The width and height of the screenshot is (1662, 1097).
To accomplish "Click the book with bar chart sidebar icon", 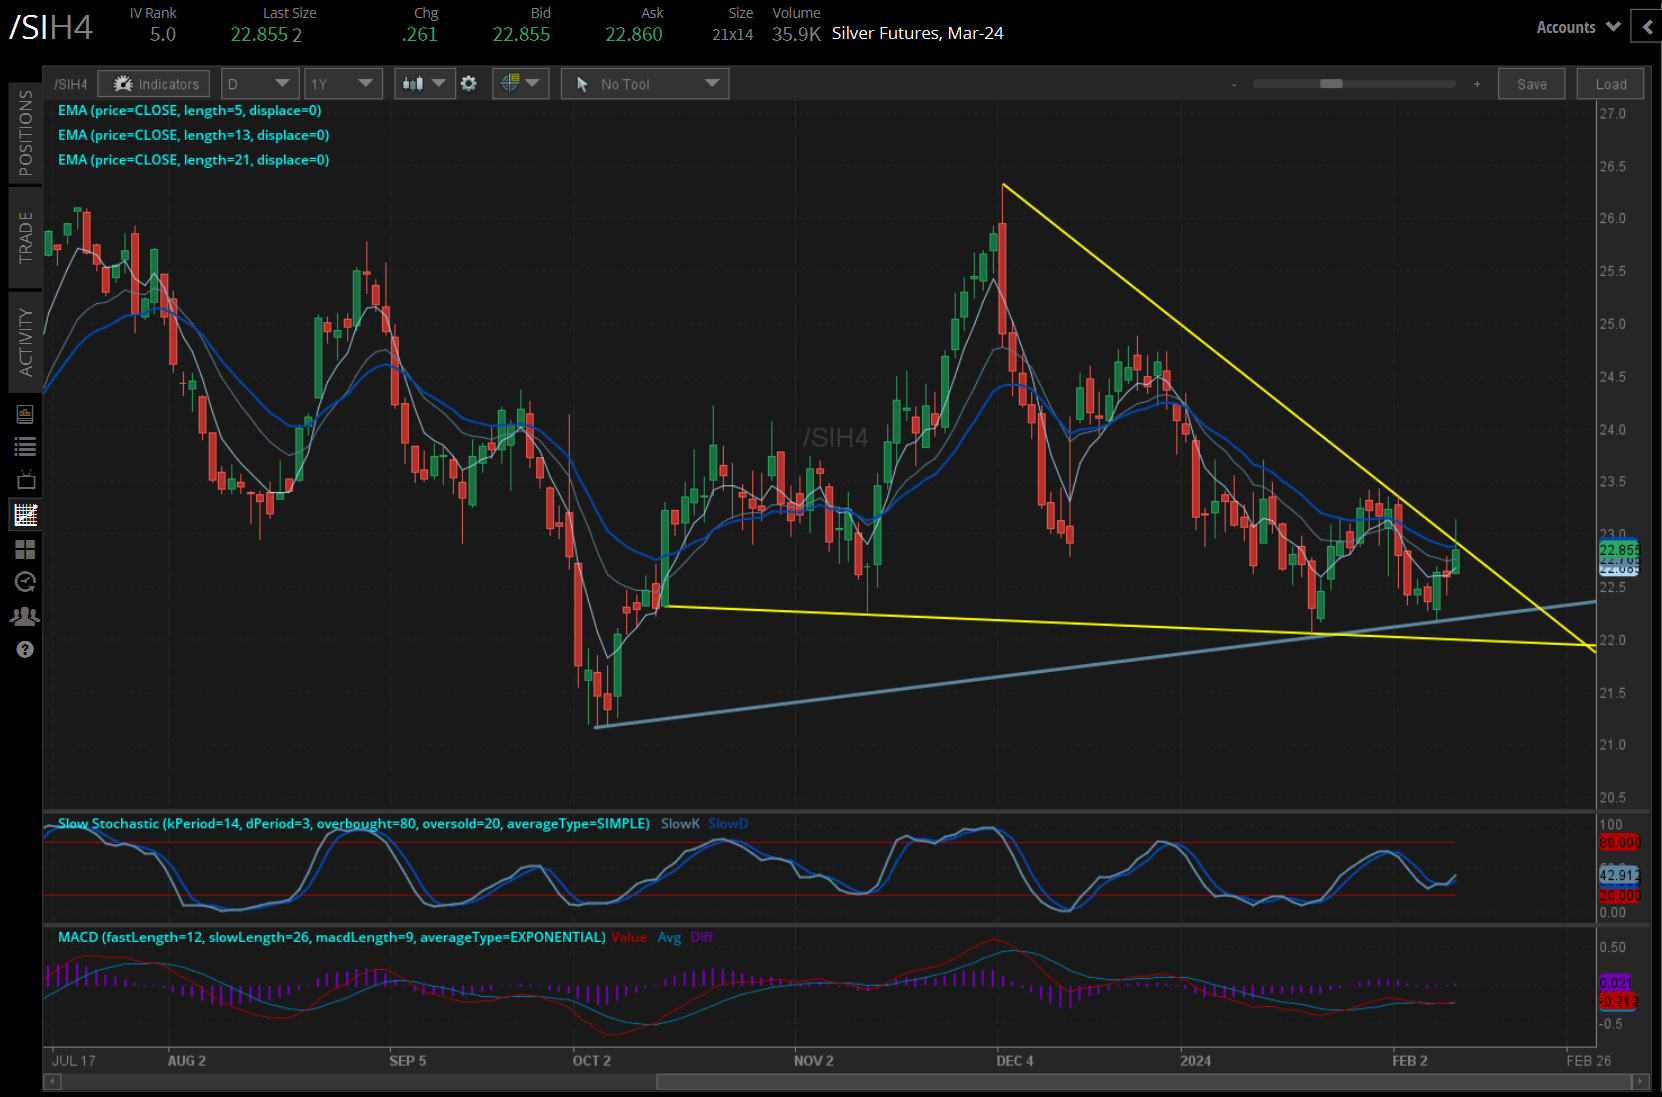I will click(x=25, y=414).
